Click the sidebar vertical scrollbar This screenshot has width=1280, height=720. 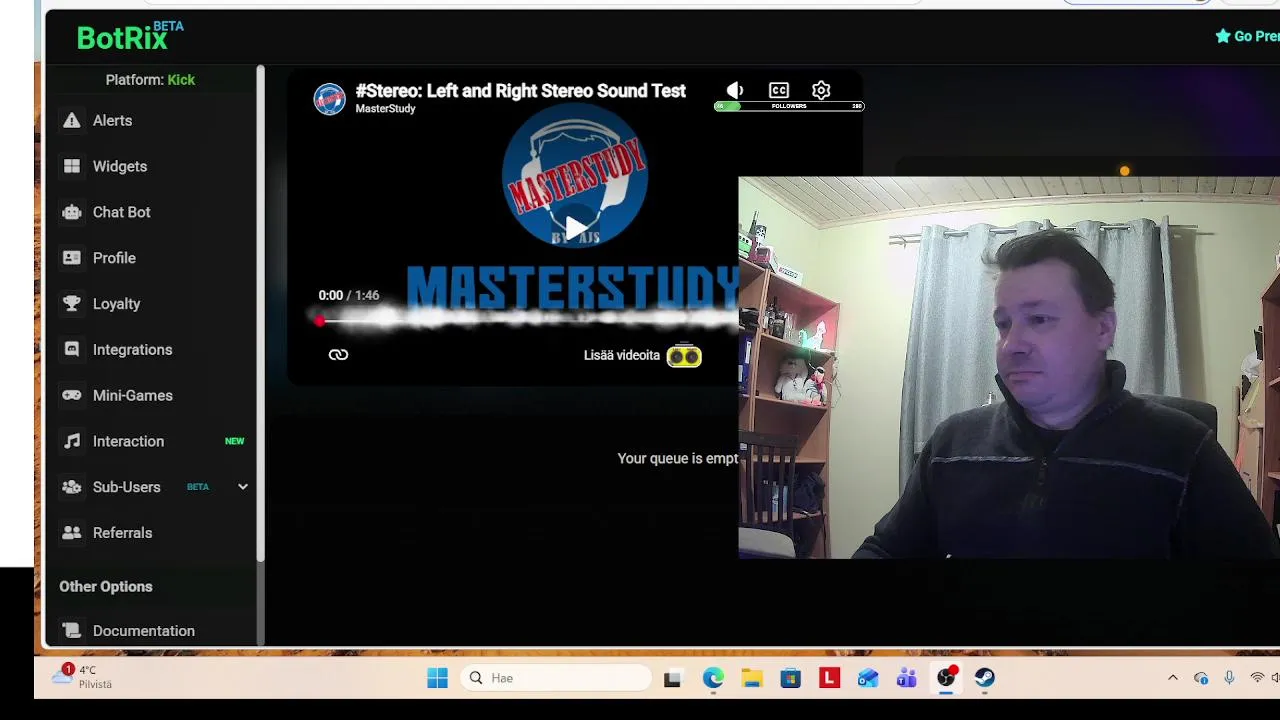(260, 312)
